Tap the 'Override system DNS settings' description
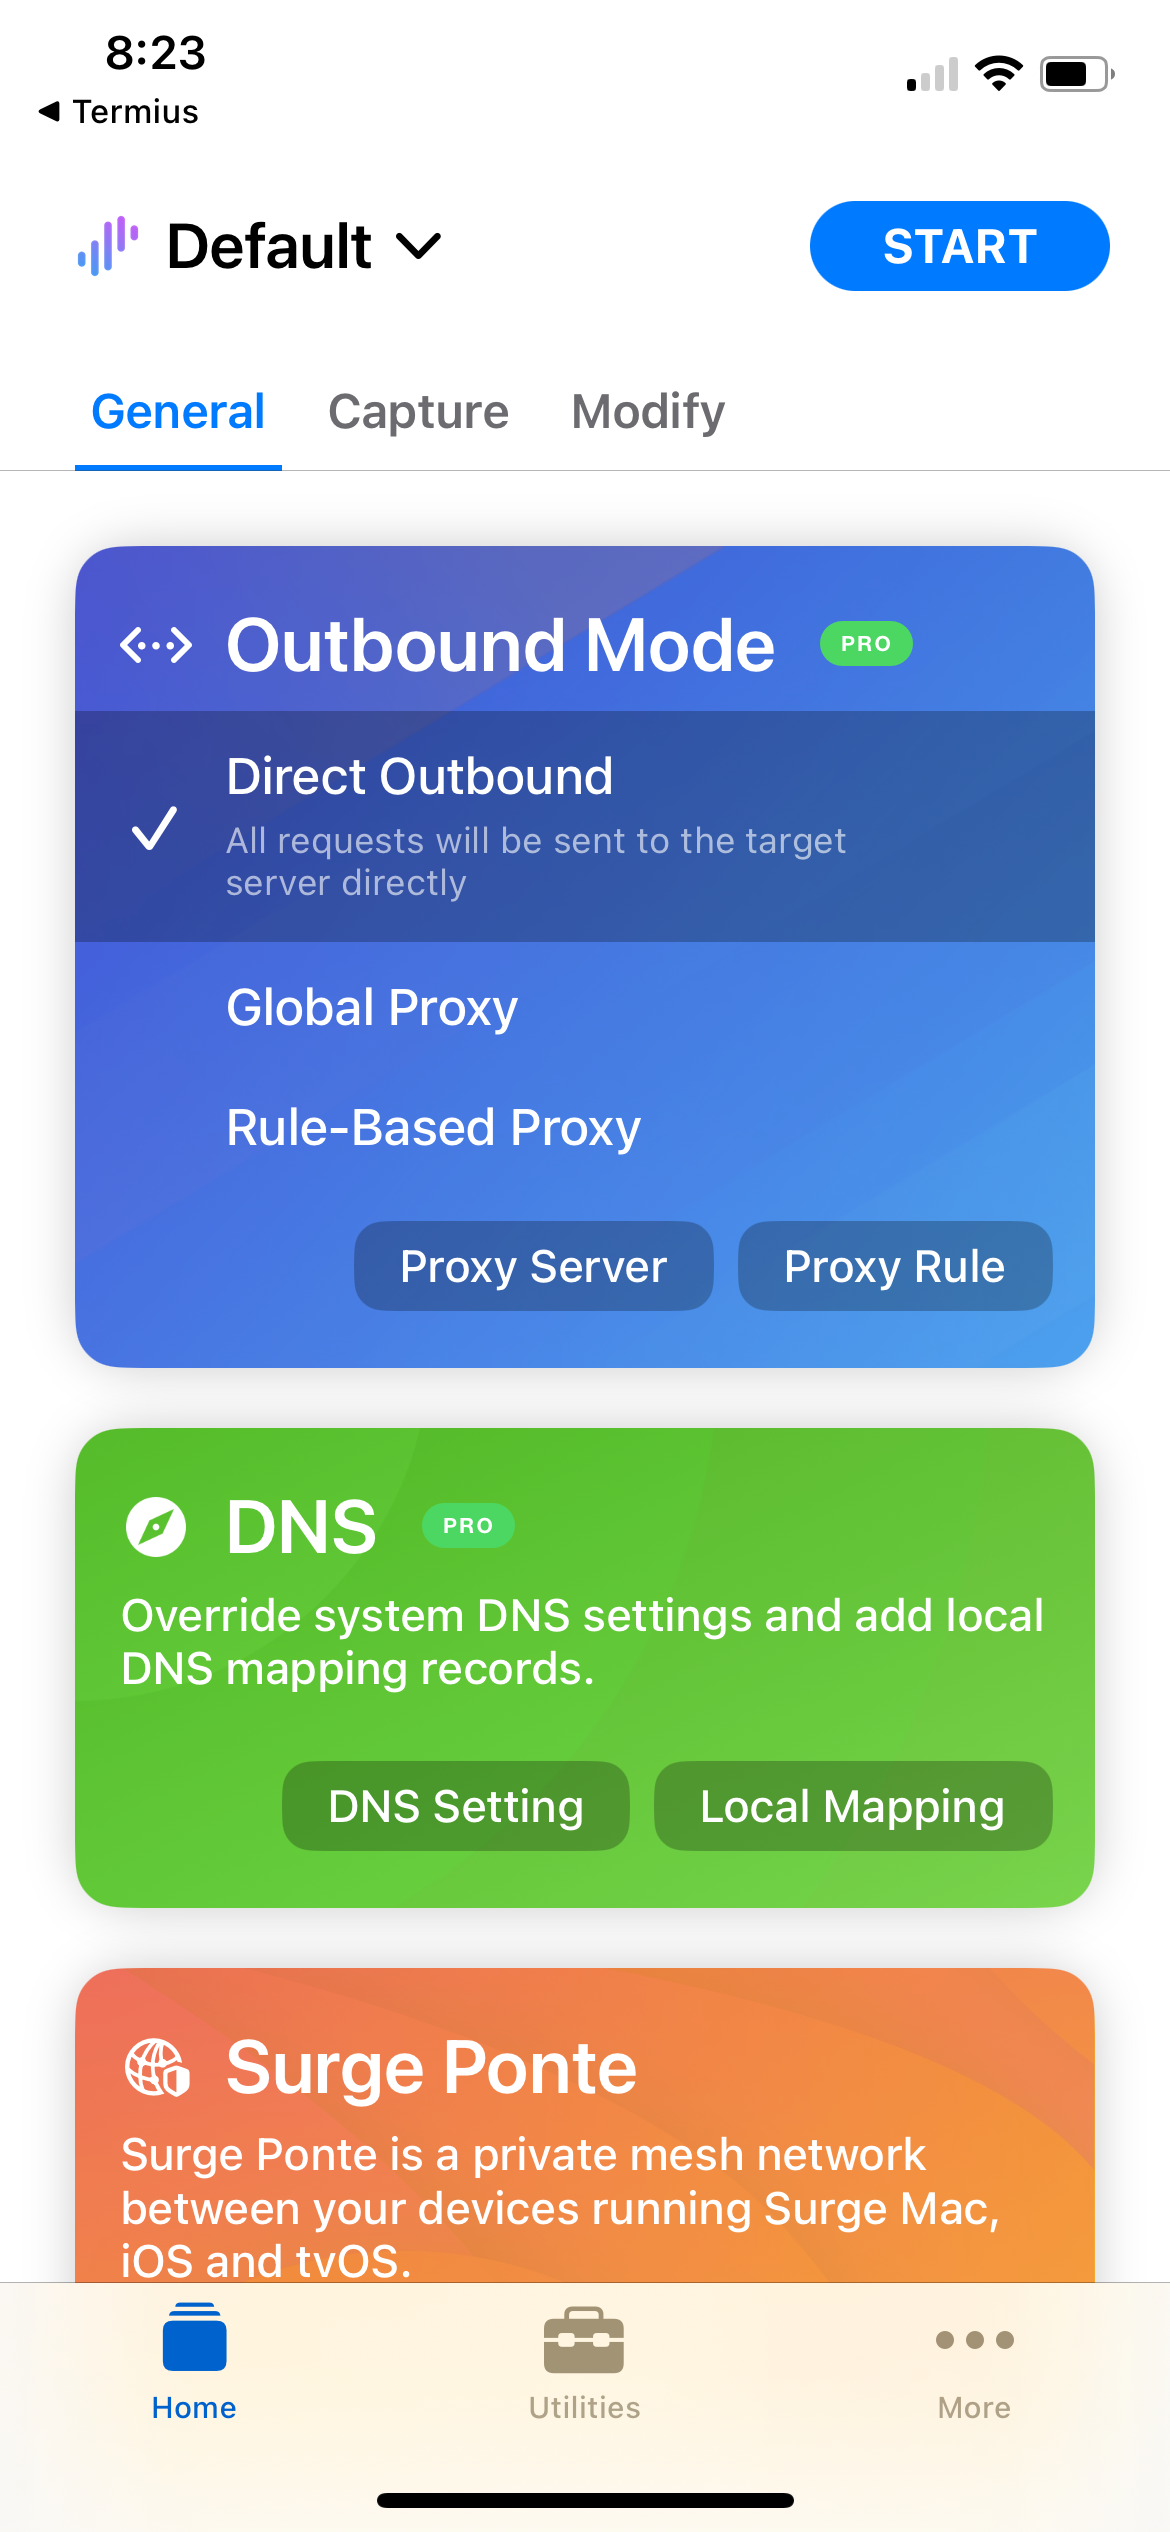Screen dimensions: 1170x2532 tap(582, 1642)
